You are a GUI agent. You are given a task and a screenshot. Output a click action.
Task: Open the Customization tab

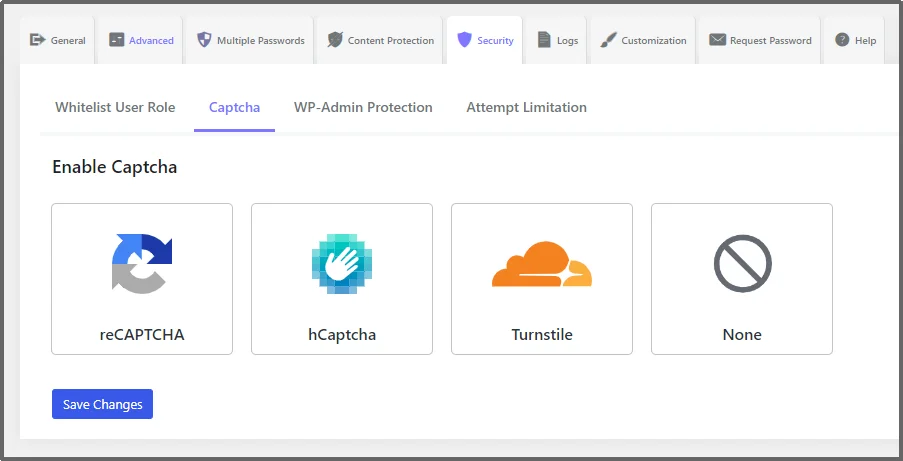click(x=642, y=40)
